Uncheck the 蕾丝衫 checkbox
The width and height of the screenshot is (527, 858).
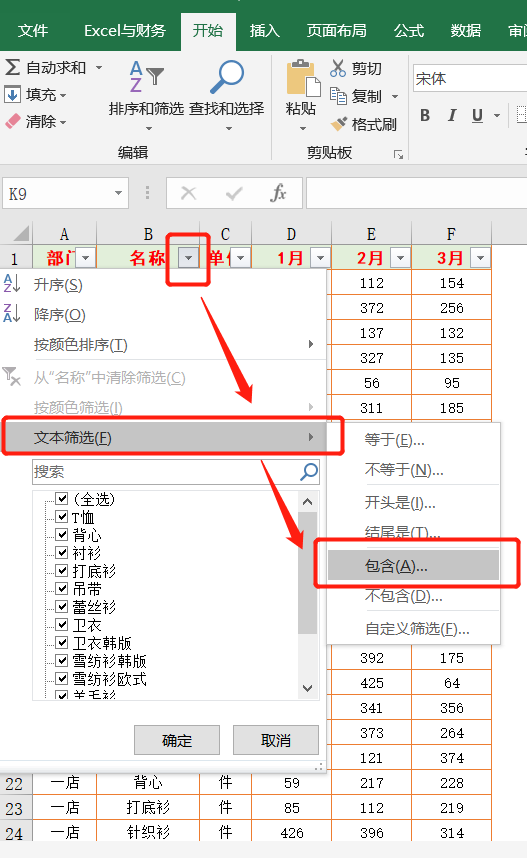(62, 607)
